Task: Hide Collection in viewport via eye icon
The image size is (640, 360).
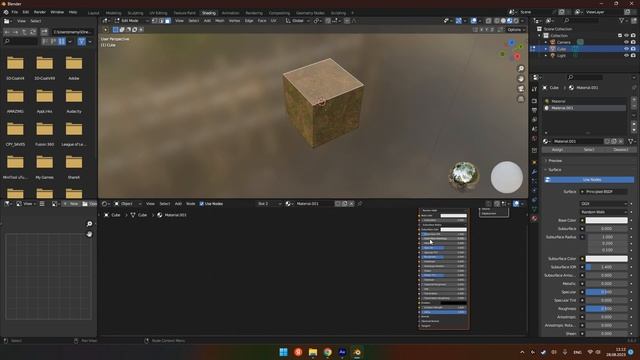Action: [627, 36]
